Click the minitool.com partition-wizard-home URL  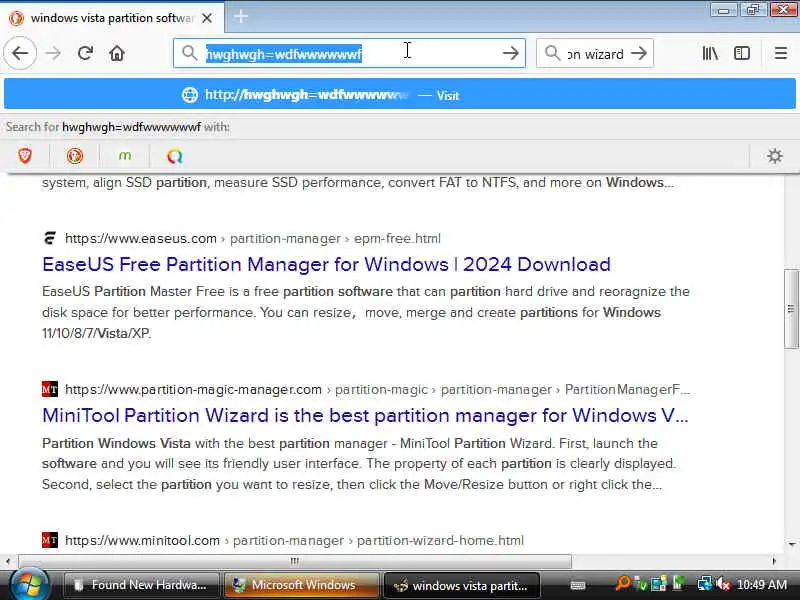(x=294, y=540)
